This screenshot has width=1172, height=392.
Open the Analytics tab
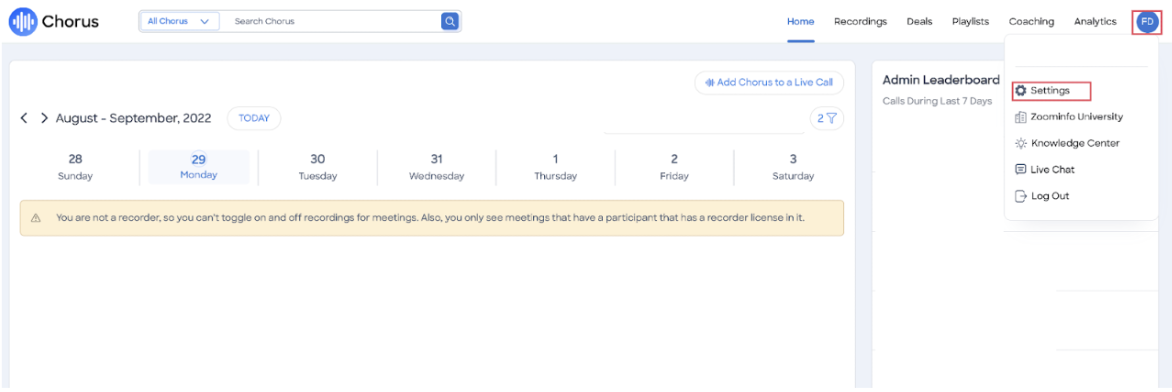click(x=1095, y=22)
